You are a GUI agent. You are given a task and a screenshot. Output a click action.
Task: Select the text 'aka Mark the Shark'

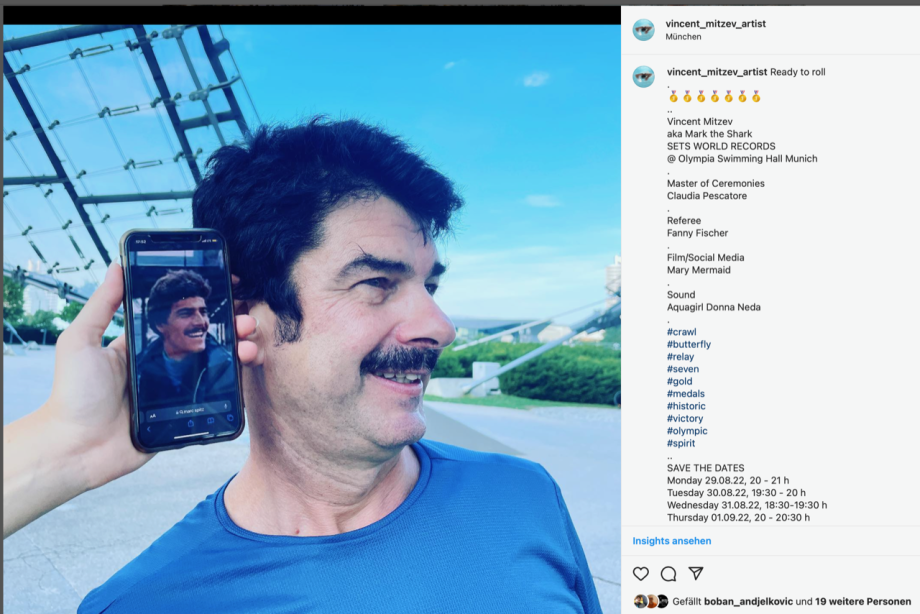pyautogui.click(x=709, y=134)
